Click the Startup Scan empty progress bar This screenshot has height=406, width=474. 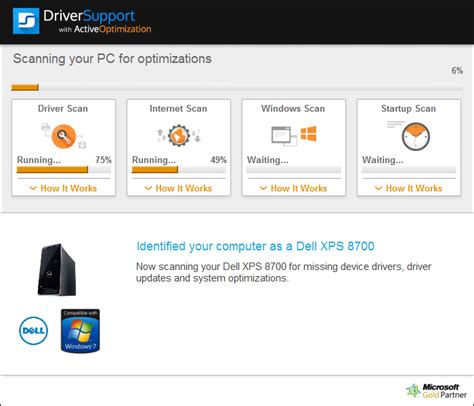point(409,170)
